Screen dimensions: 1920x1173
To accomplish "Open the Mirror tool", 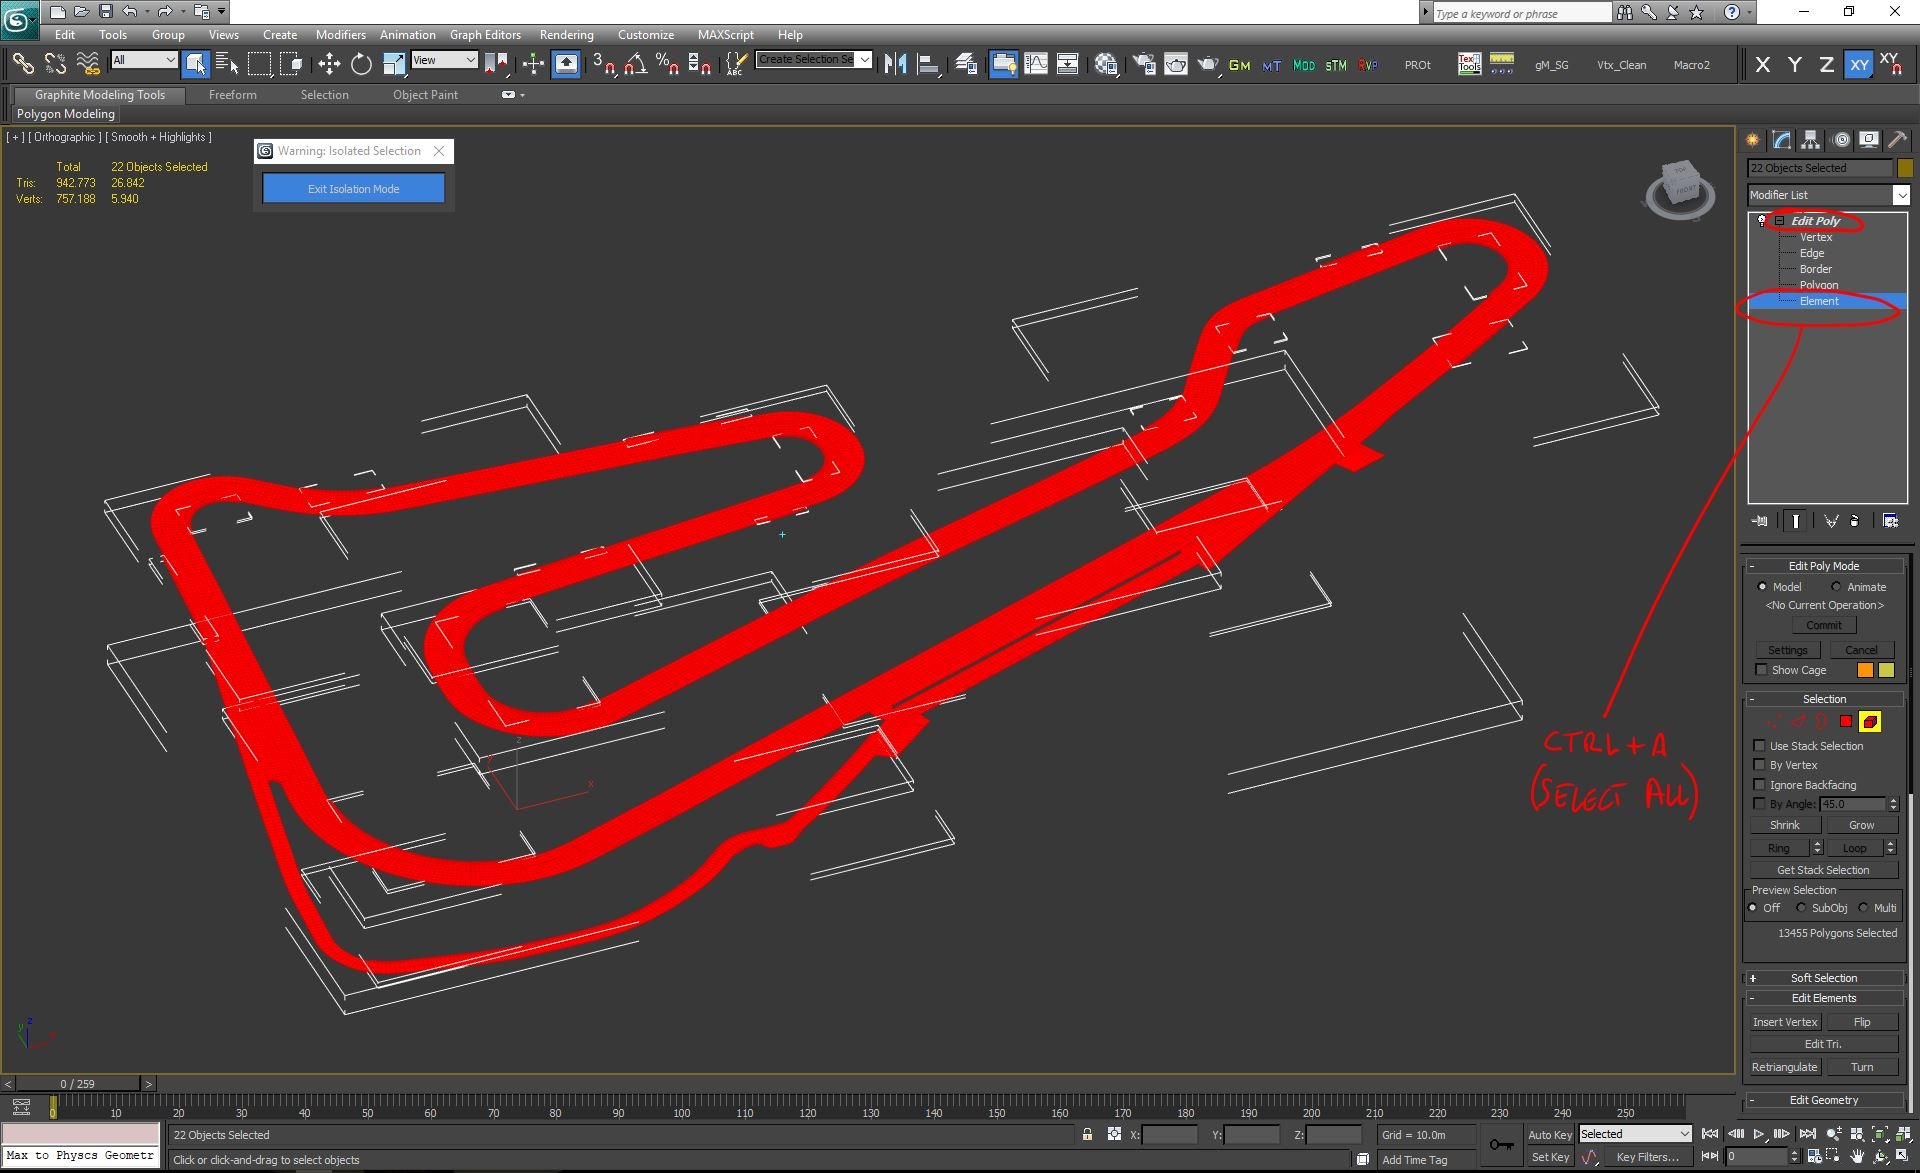I will coord(895,65).
